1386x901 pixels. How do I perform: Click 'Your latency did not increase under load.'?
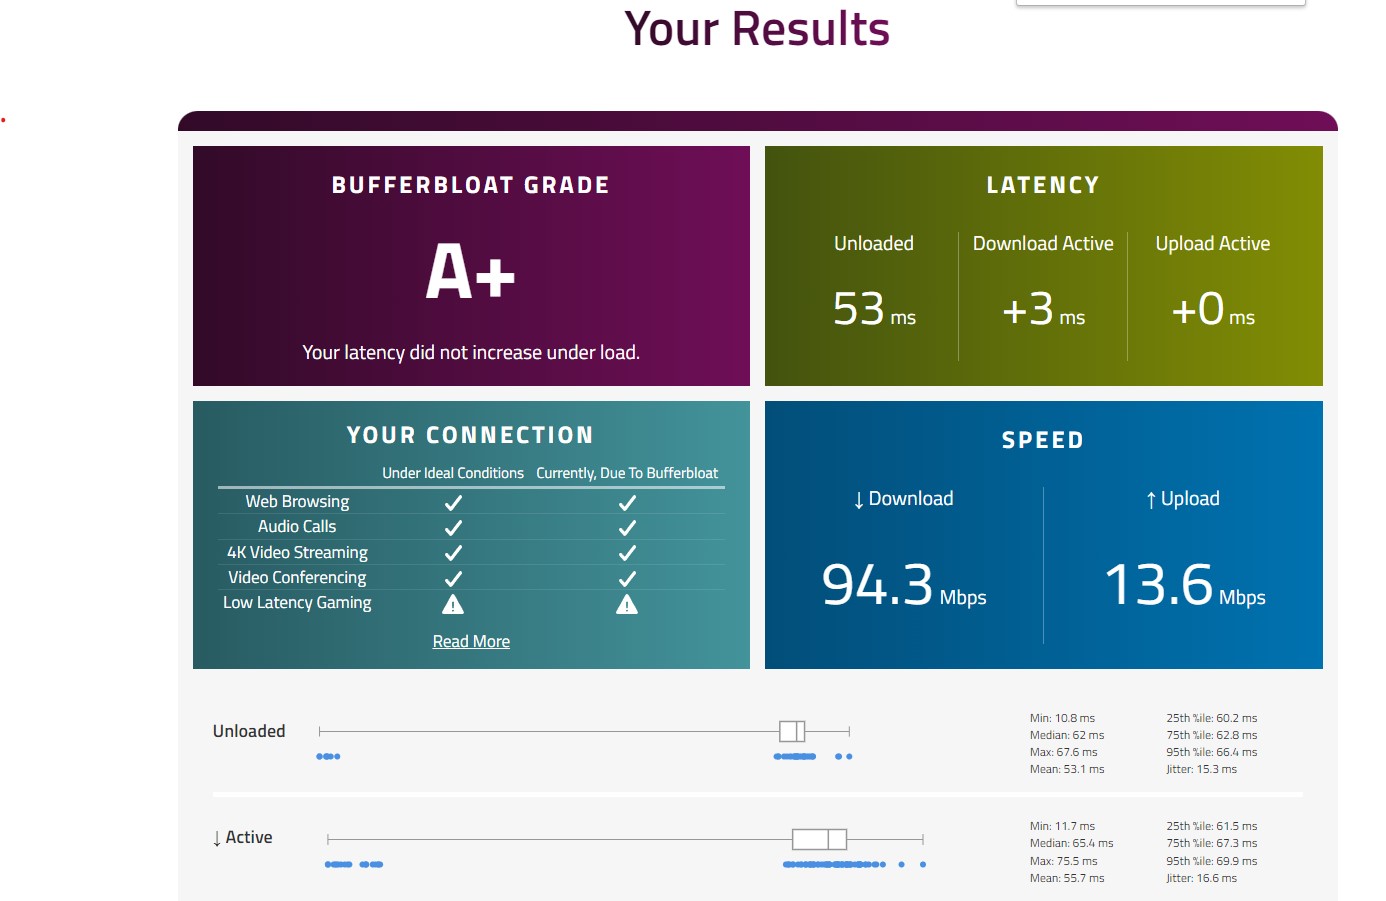(471, 352)
